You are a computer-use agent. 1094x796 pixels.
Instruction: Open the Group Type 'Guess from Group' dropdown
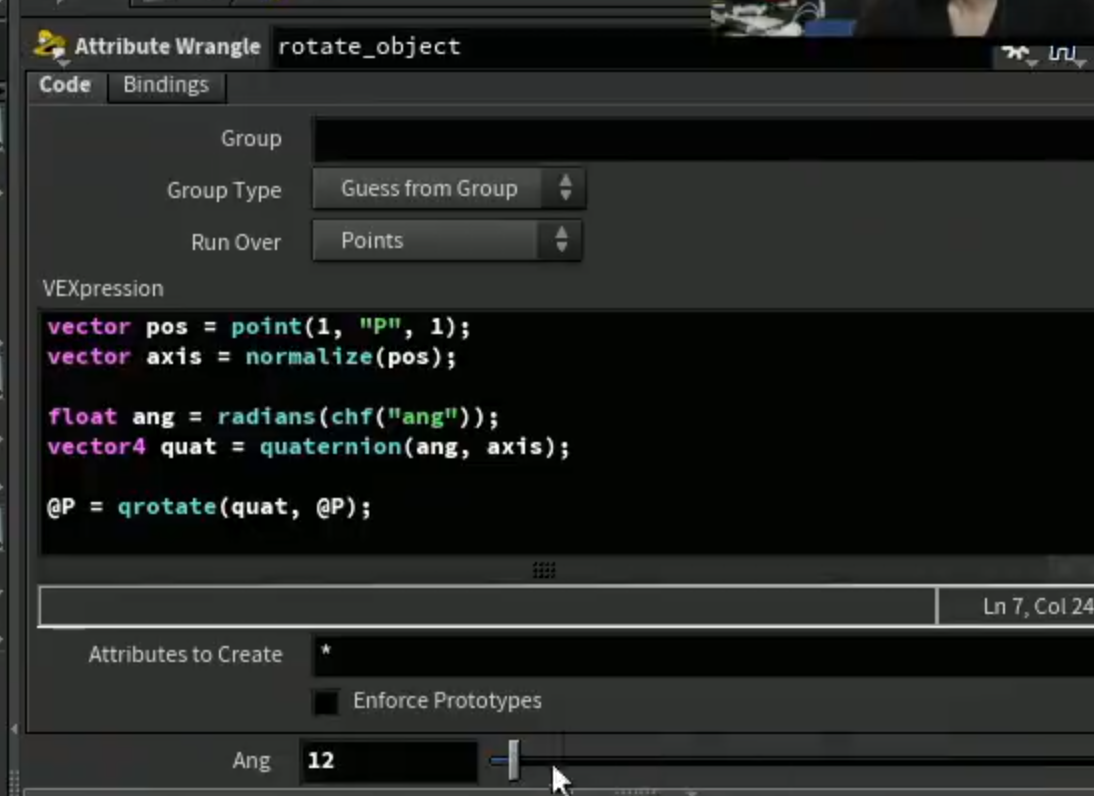coord(449,188)
